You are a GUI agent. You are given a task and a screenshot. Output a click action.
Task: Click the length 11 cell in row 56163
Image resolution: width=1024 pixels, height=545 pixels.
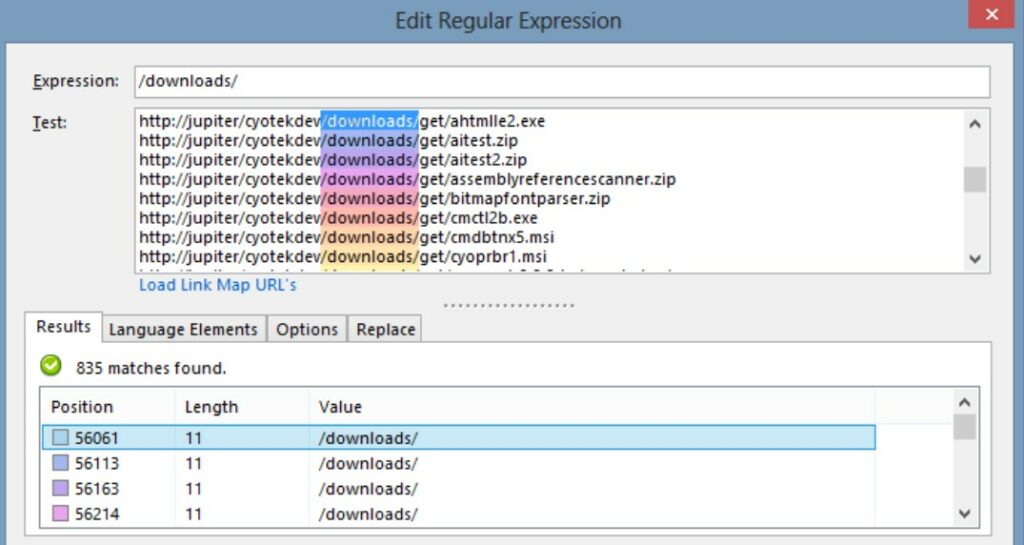(193, 489)
